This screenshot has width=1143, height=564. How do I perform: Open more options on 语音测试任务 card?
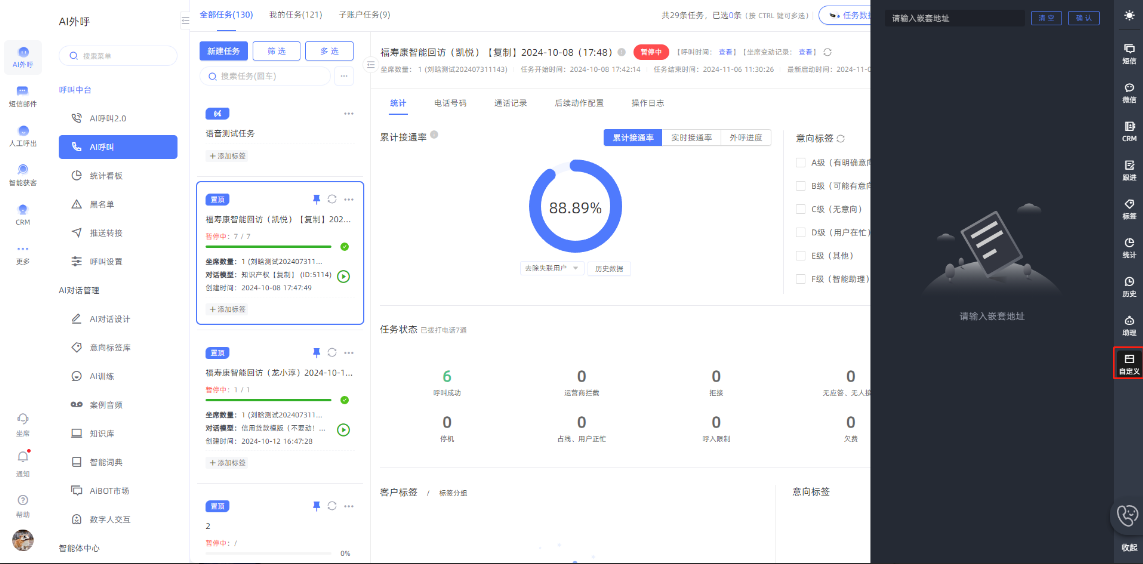point(348,113)
